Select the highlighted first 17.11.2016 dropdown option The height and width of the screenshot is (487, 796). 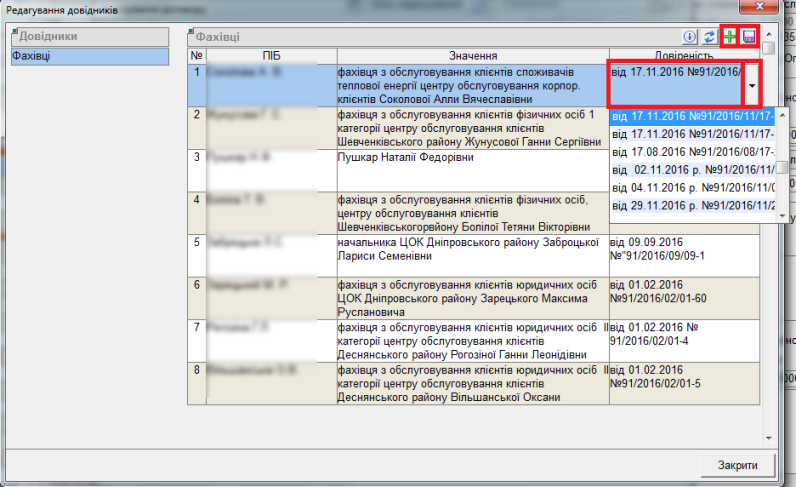pyautogui.click(x=692, y=116)
